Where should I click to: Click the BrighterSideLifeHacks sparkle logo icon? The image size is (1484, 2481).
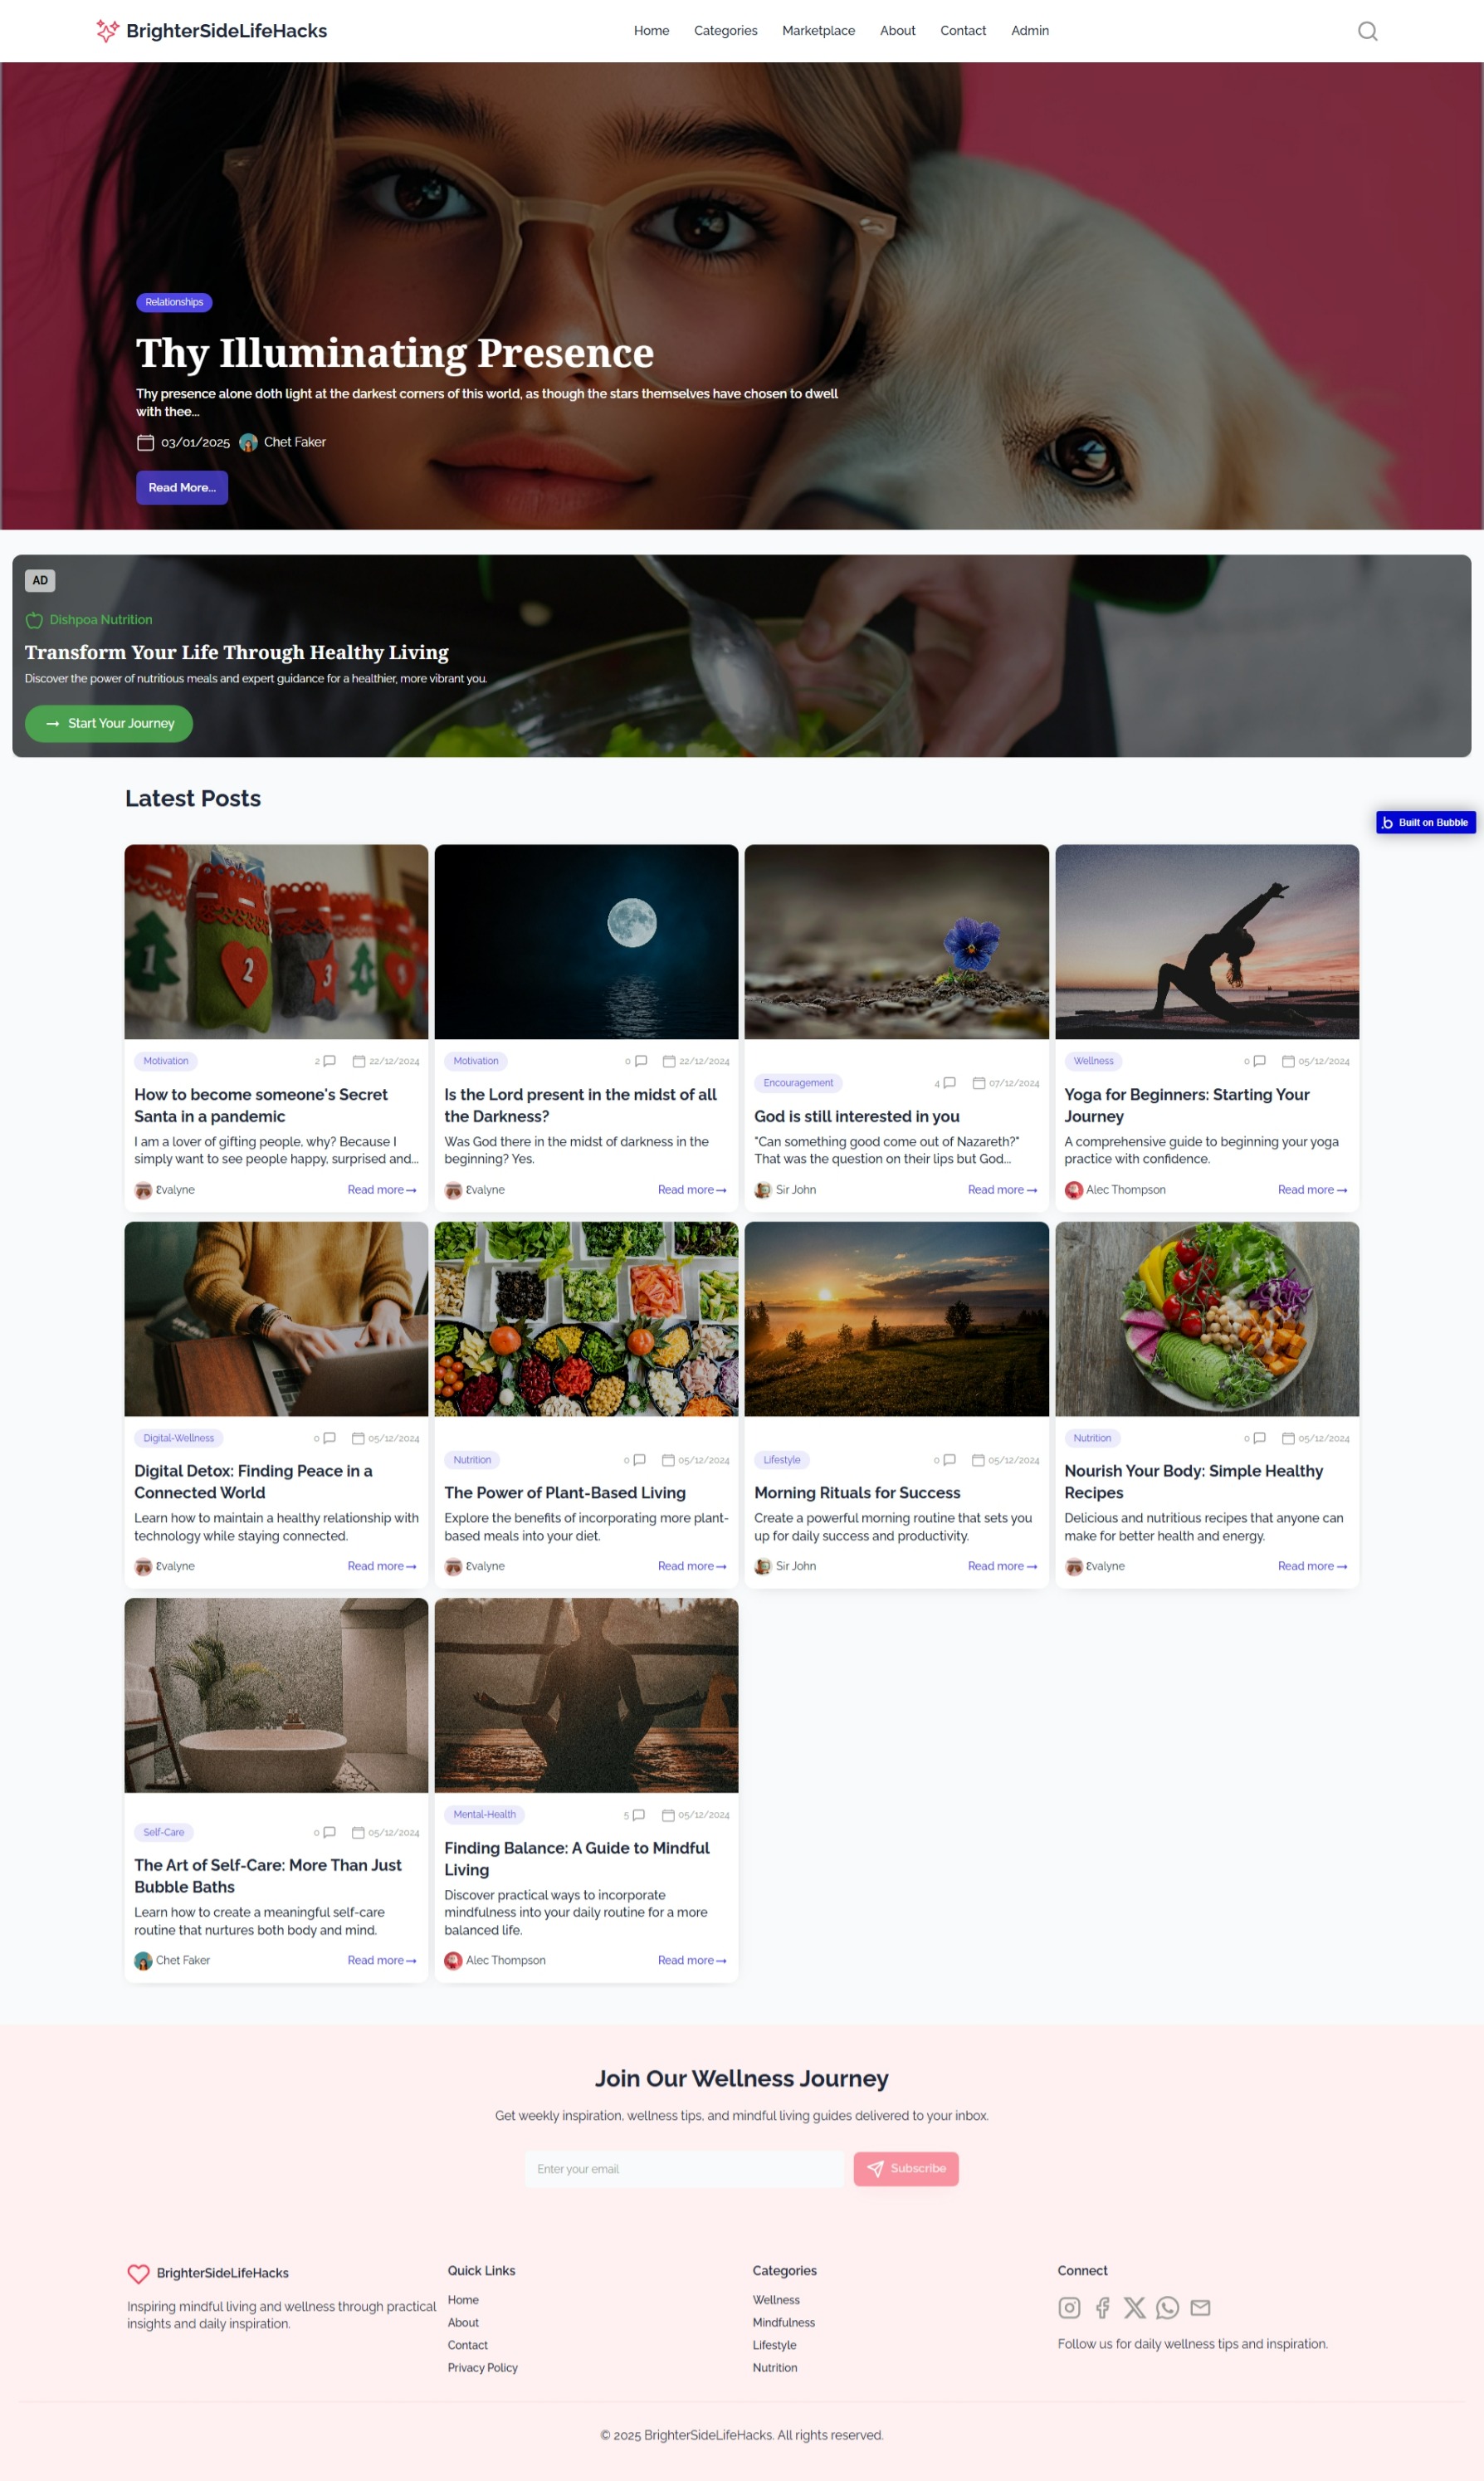tap(107, 31)
